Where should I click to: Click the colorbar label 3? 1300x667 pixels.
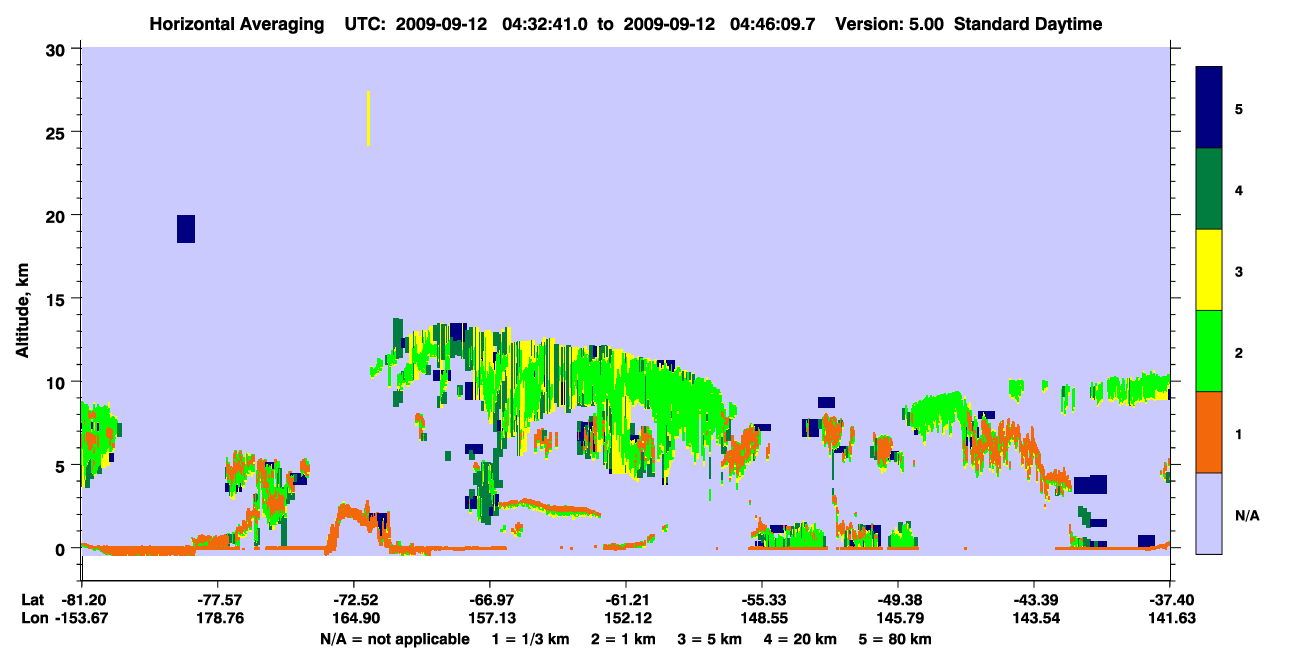tap(1239, 271)
